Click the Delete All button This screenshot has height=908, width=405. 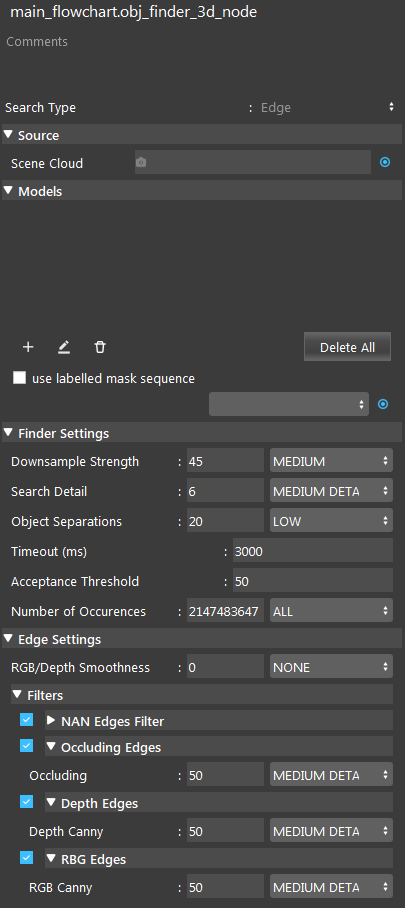[347, 347]
